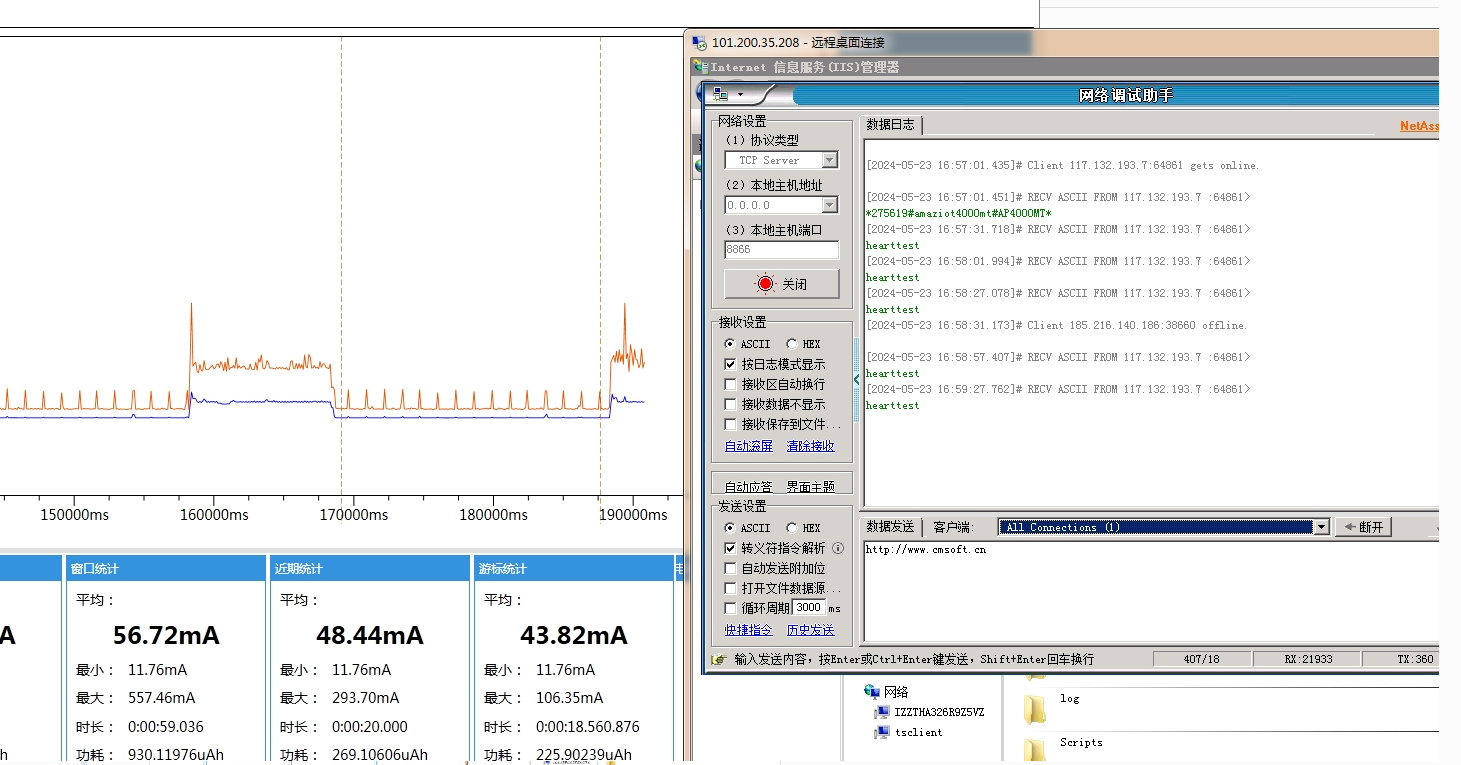Enable 循环周期 checkbox
This screenshot has height=765, width=1461.
730,608
